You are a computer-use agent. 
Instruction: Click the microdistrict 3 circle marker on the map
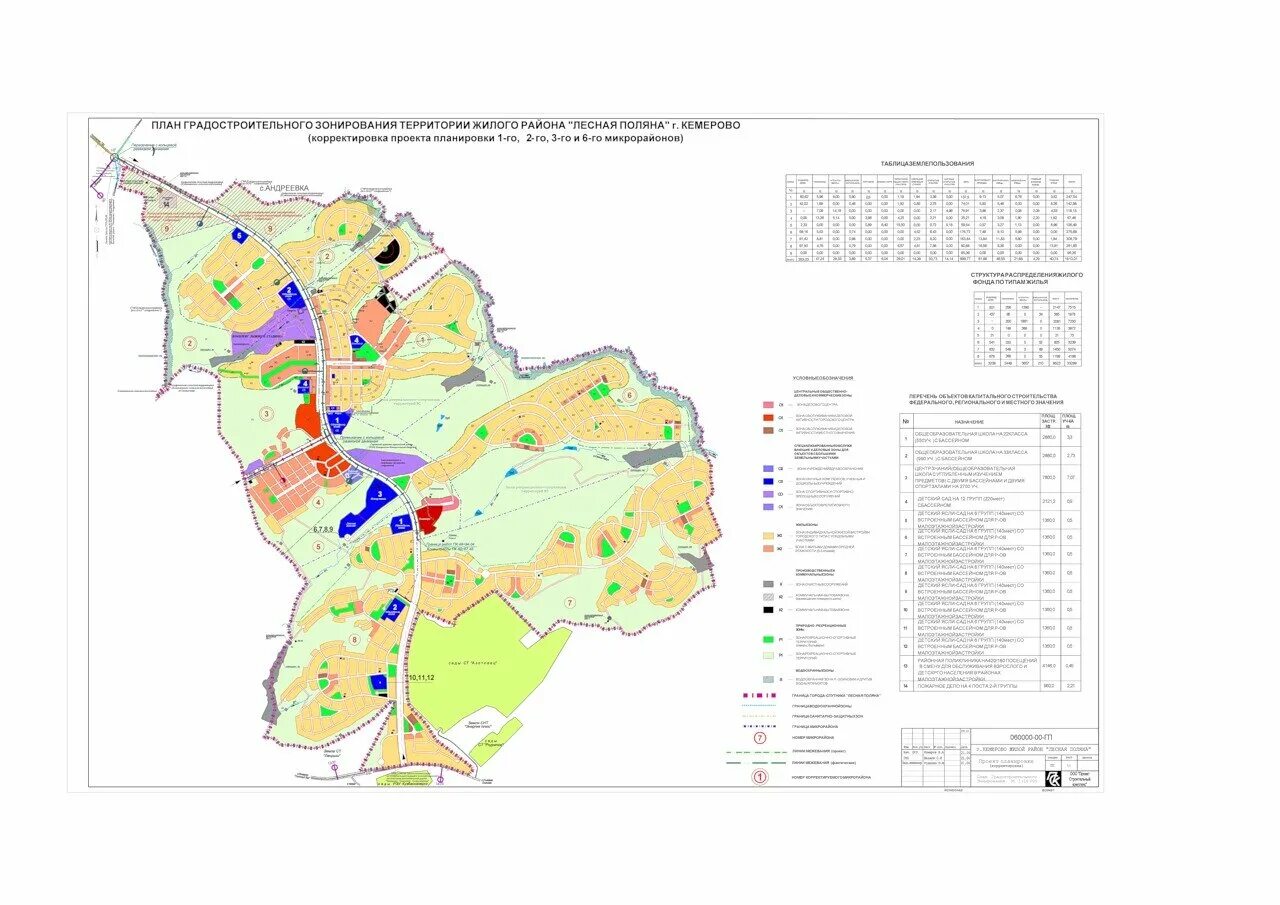265,413
